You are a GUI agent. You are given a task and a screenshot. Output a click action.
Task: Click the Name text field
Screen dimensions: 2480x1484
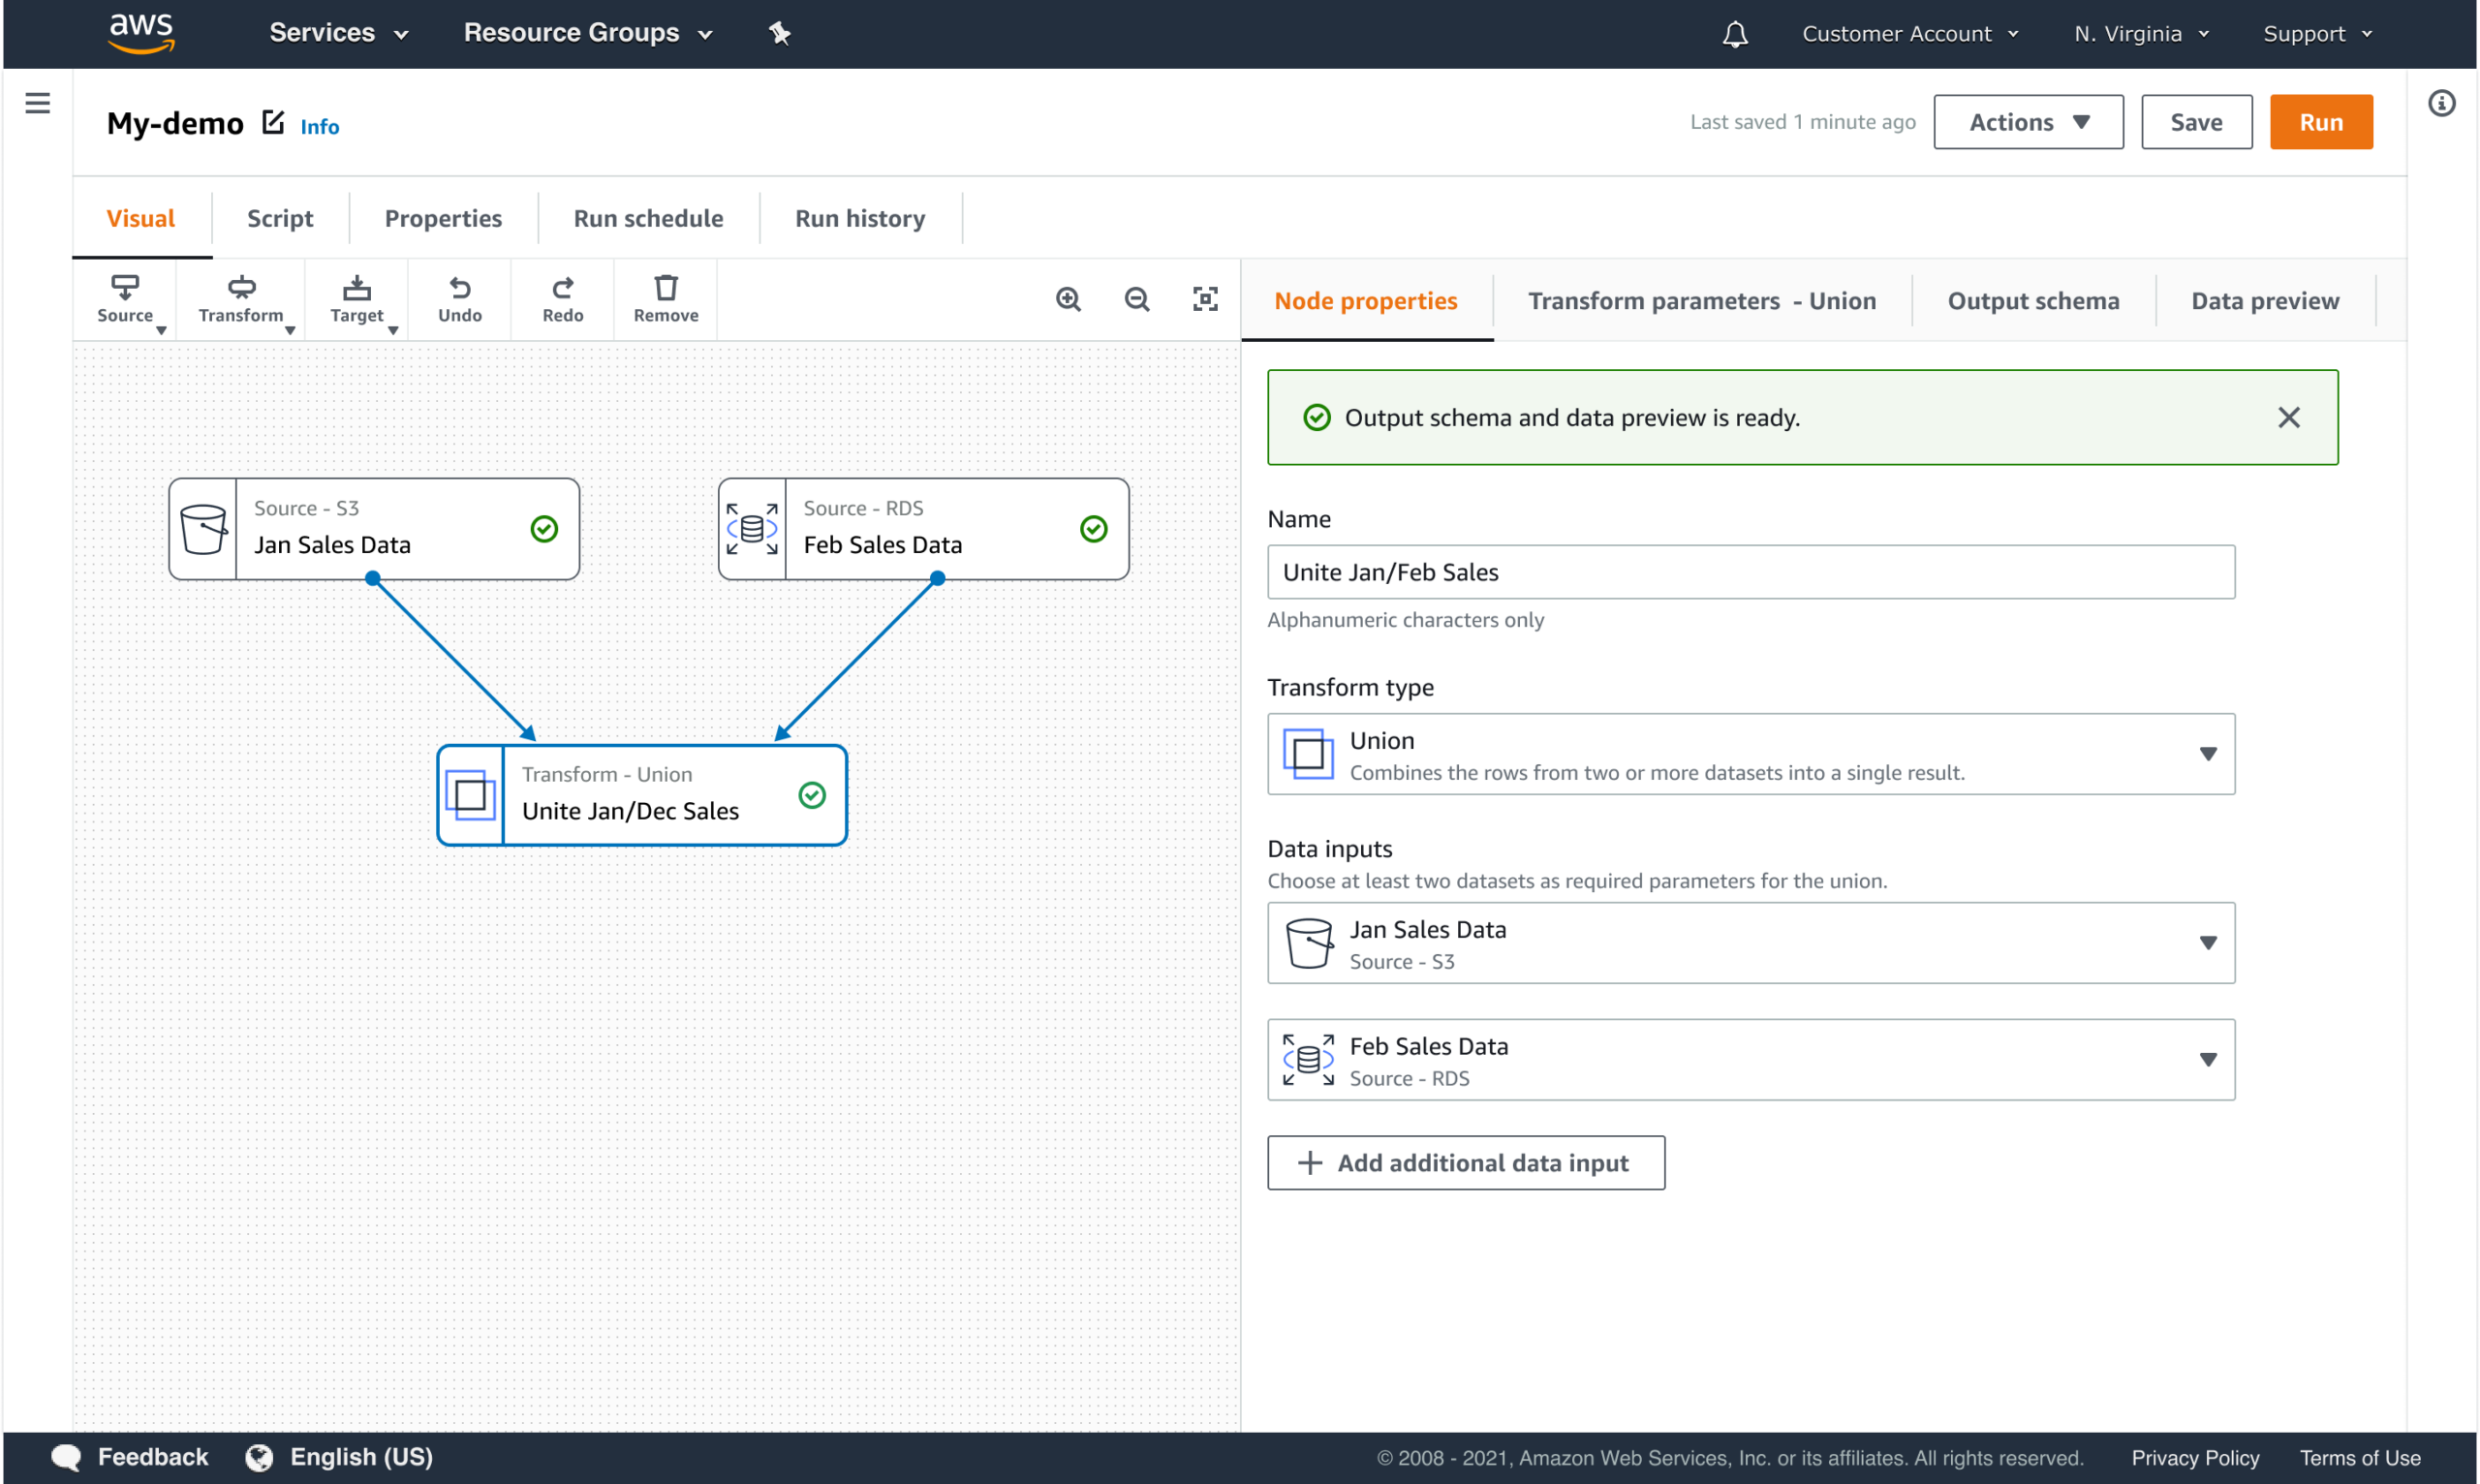pyautogui.click(x=1750, y=572)
